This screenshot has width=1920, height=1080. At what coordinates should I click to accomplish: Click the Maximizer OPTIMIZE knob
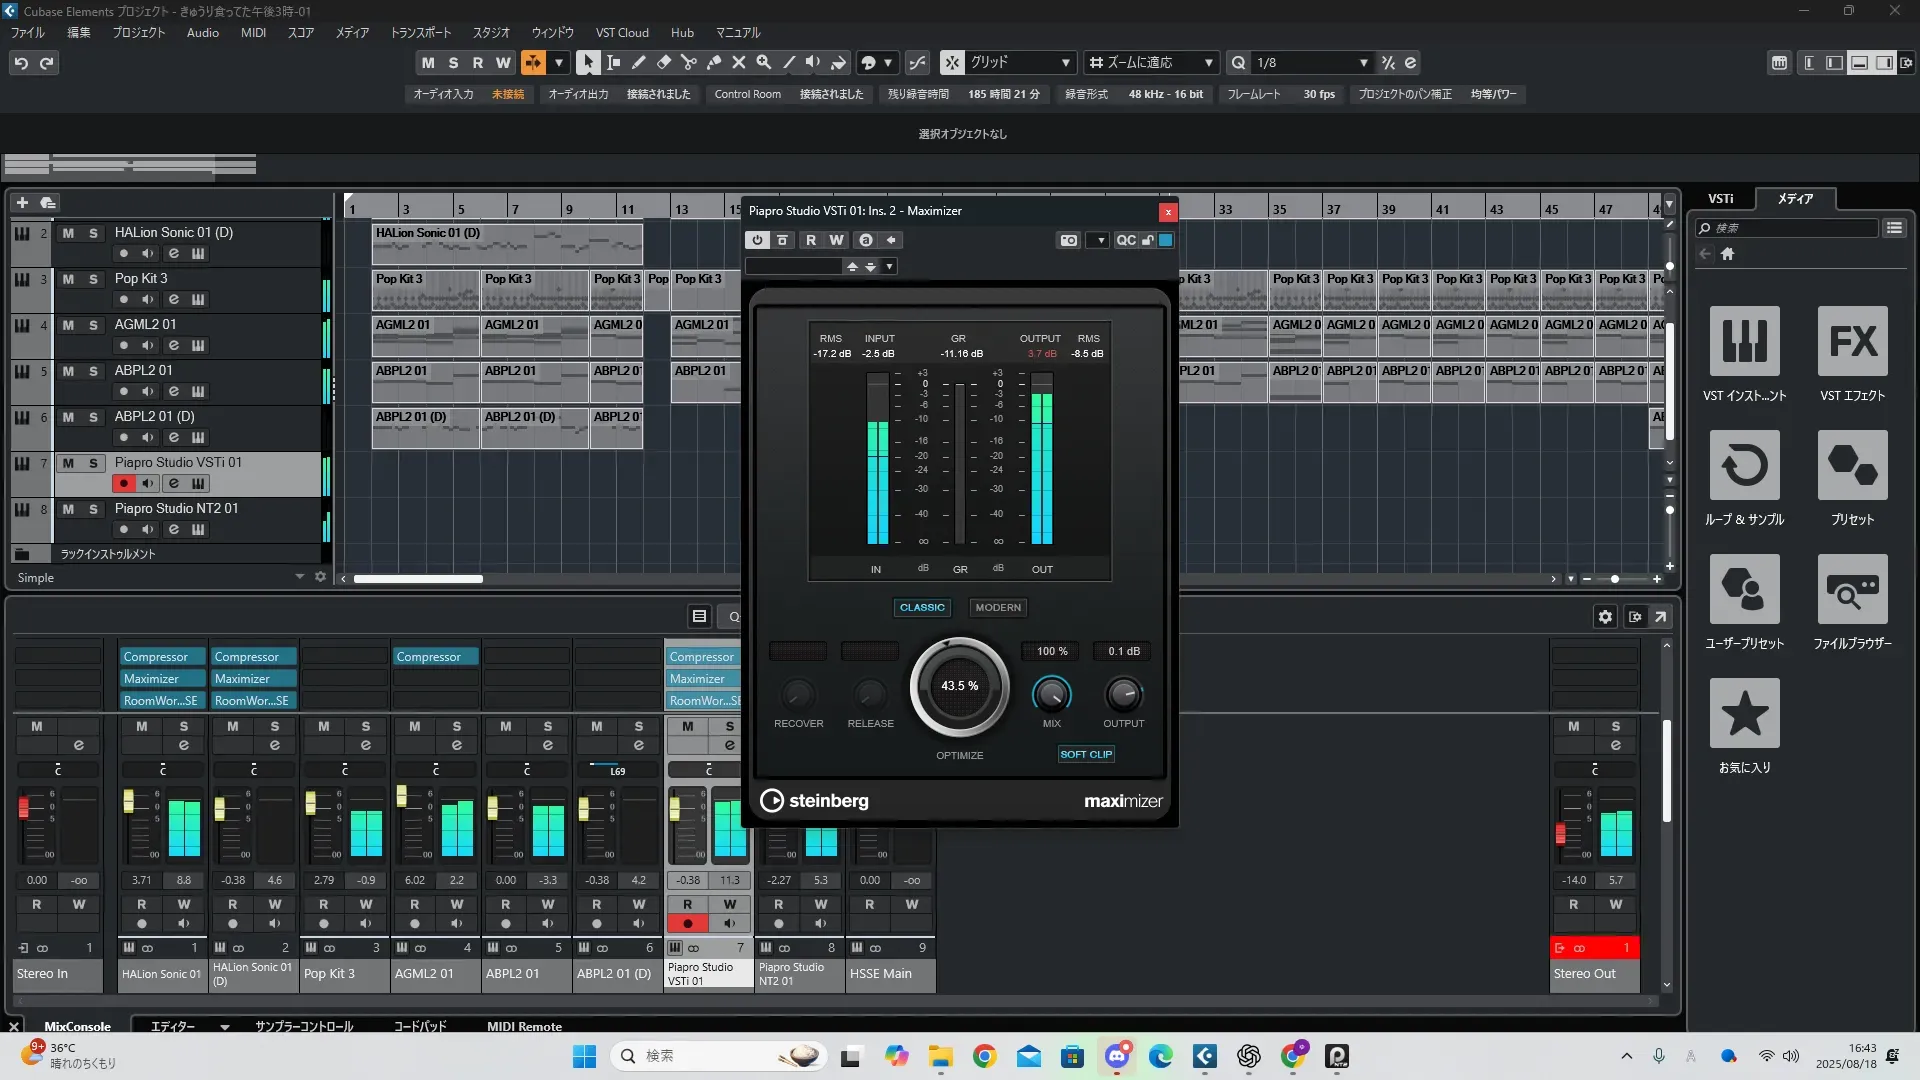click(x=959, y=686)
